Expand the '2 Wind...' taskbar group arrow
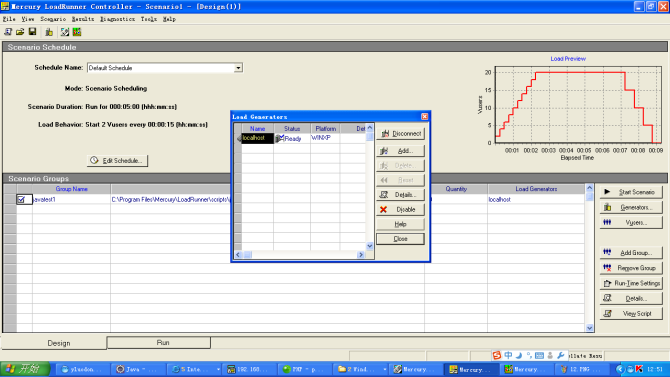670x377 pixels. coord(384,369)
